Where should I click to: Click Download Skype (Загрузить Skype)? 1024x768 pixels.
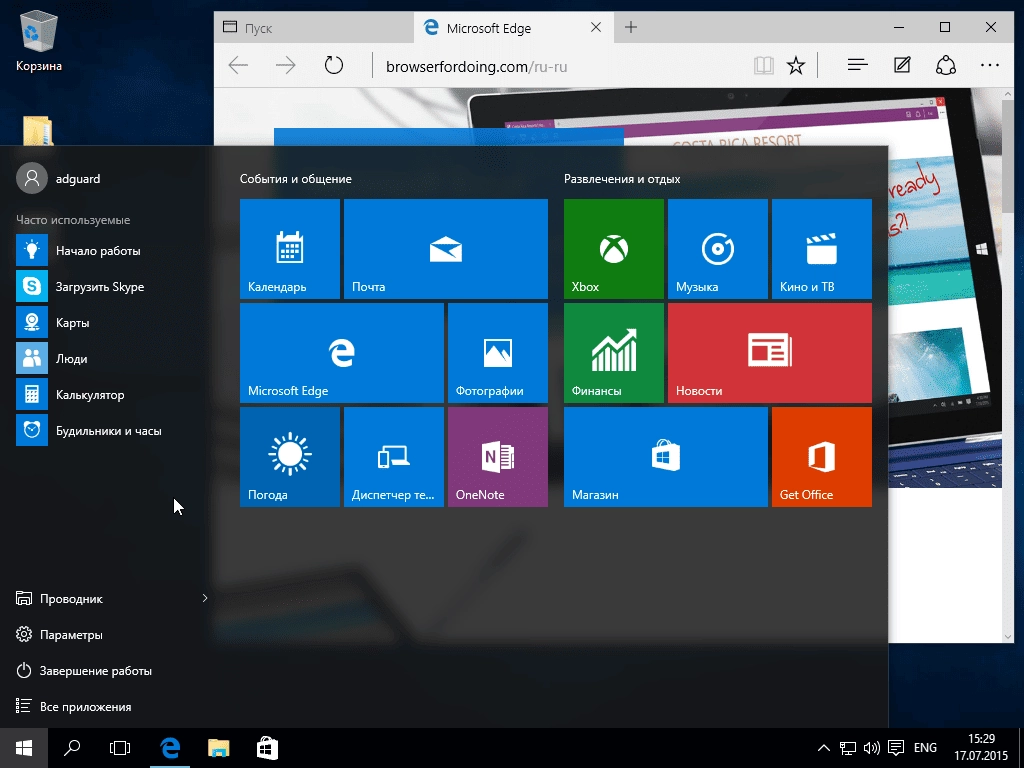104,287
